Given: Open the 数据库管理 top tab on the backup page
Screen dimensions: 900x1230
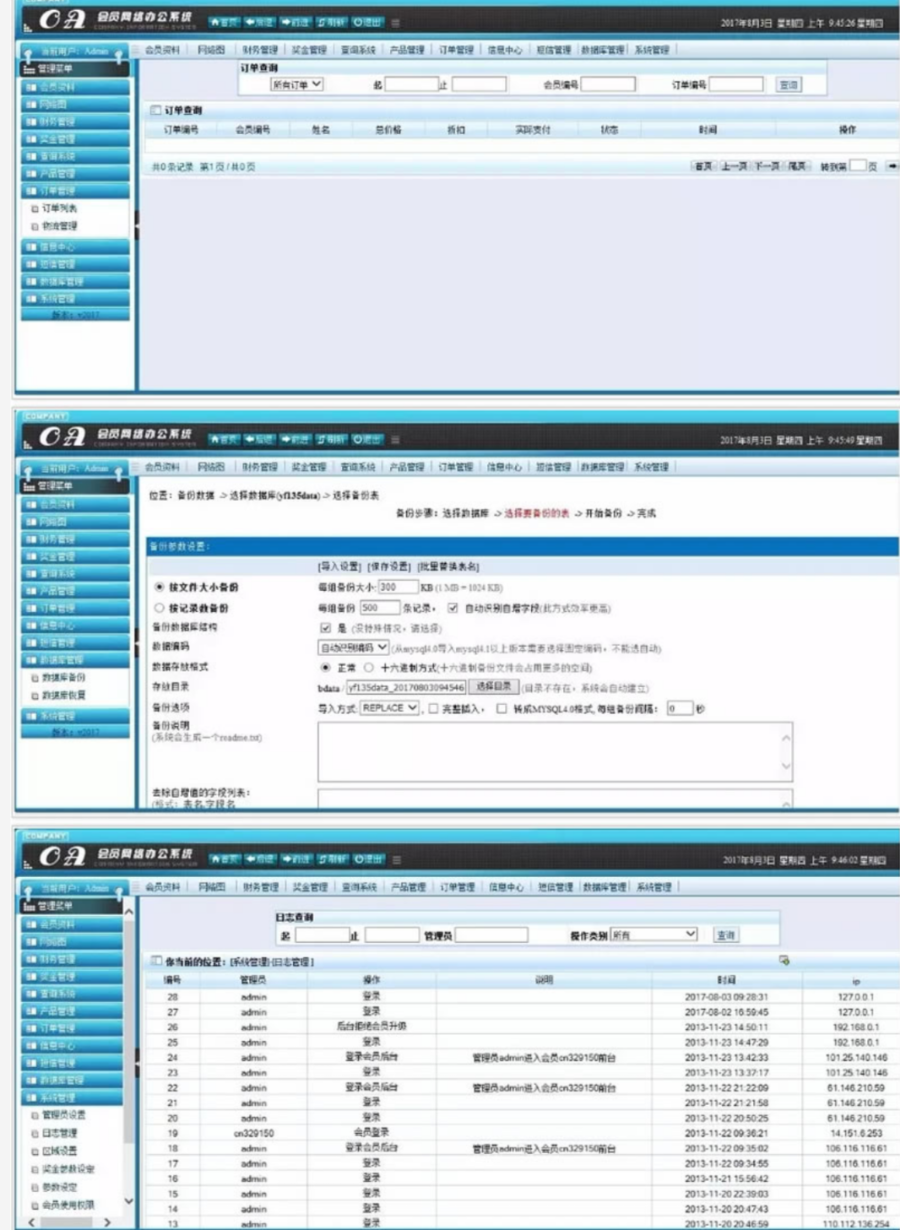Looking at the screenshot, I should click(x=601, y=466).
